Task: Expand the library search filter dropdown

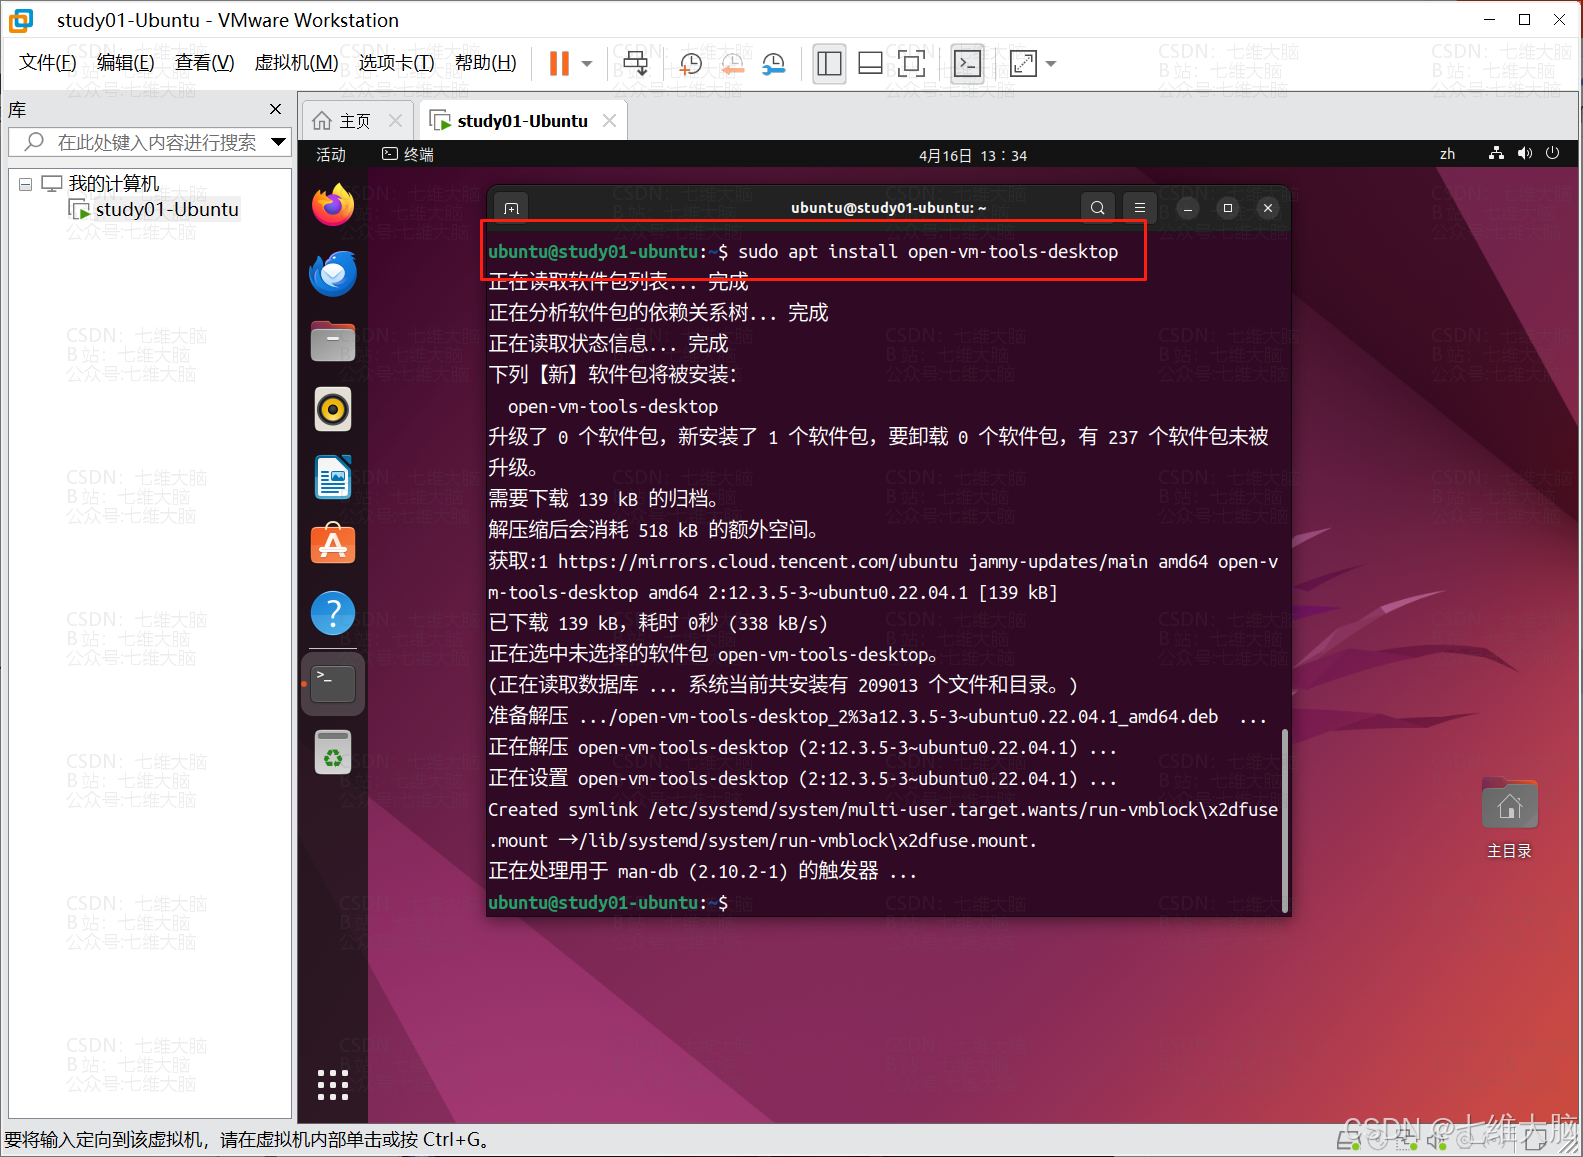Action: tap(279, 142)
